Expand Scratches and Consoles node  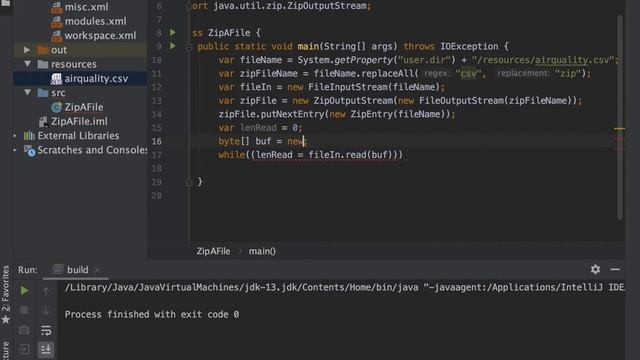(15, 150)
